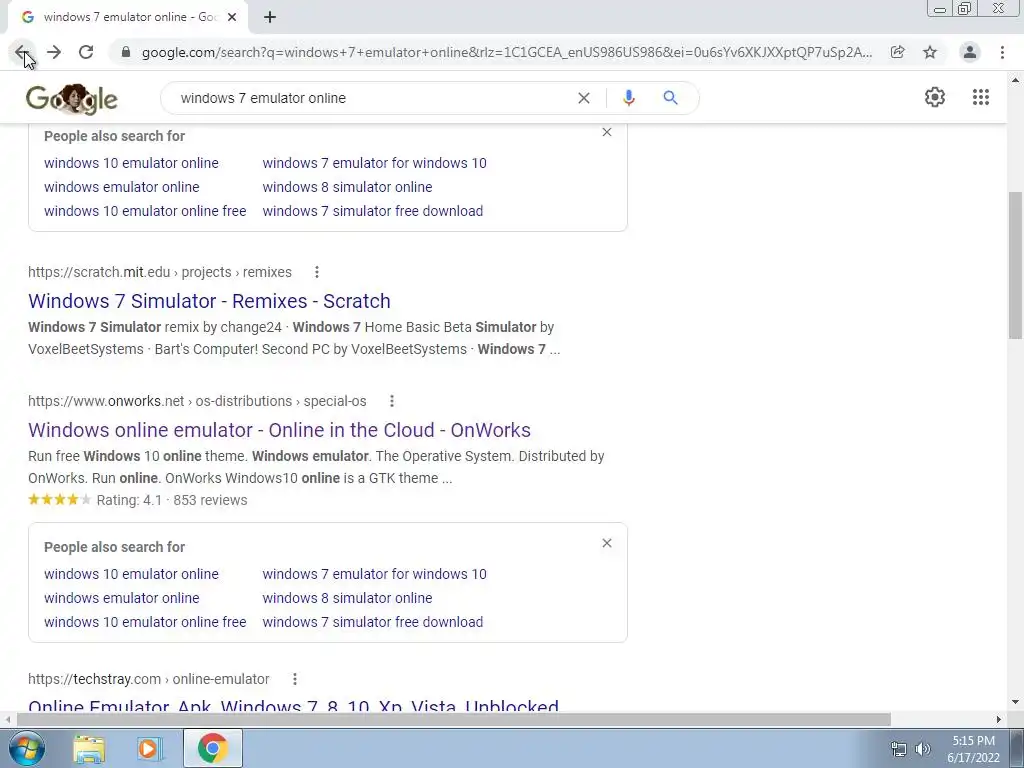Select upper 'windows 10 emulator online free' suggestion

(x=145, y=211)
